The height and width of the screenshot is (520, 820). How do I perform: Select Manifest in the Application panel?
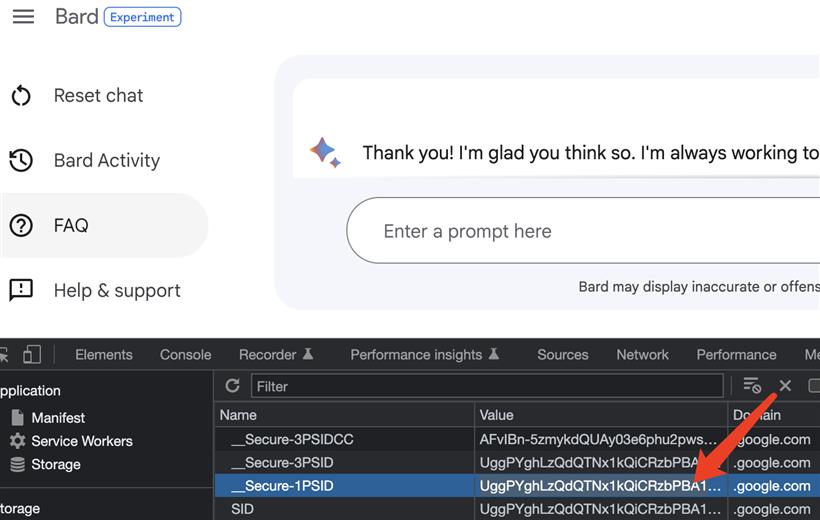pos(58,417)
